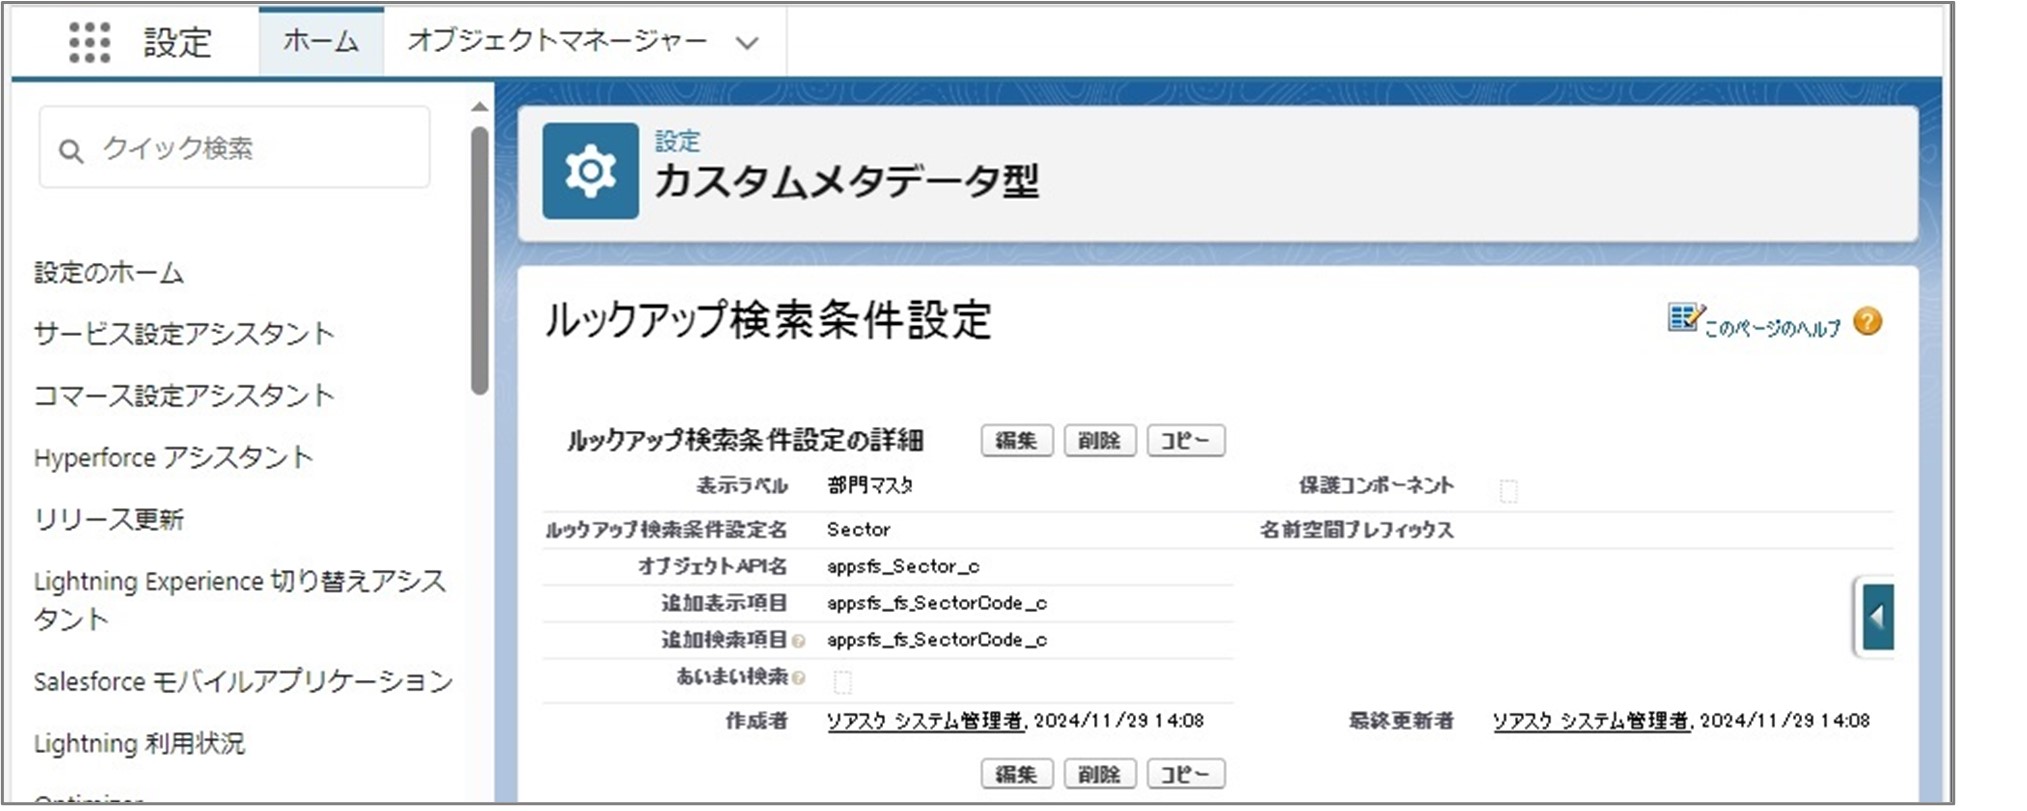2027x811 pixels.
Task: Click help icon next to あいまい検索
Action: pyautogui.click(x=798, y=678)
